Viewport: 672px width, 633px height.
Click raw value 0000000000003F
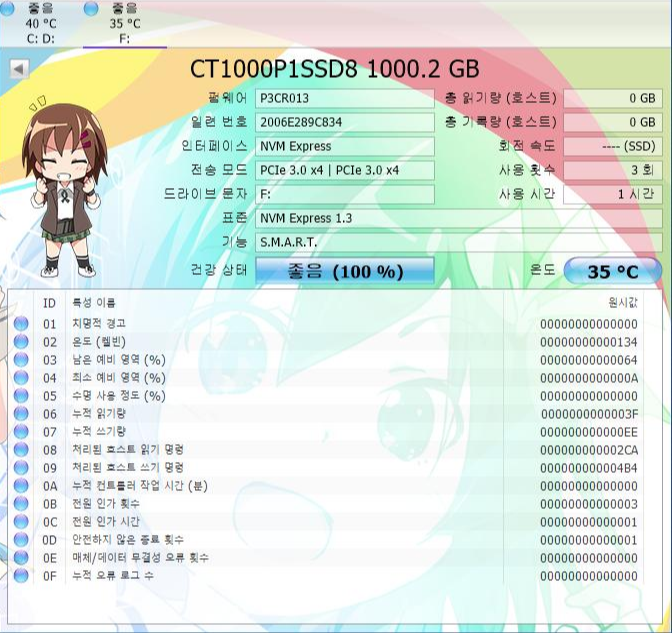pos(589,414)
